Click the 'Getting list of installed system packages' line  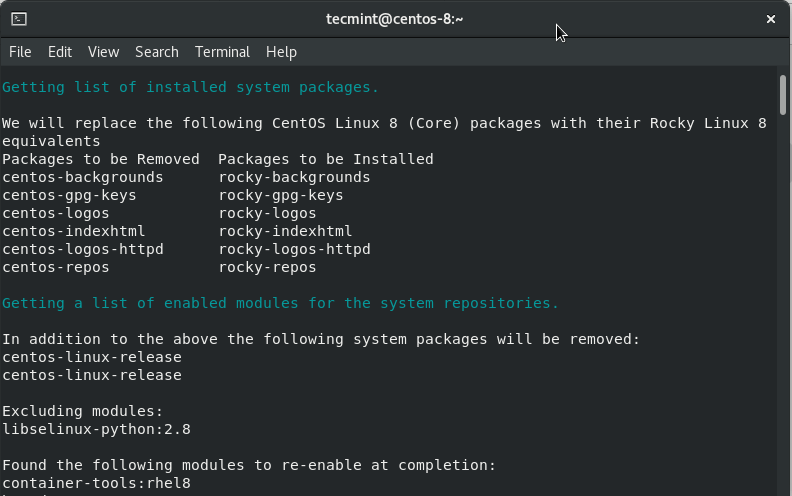tap(190, 87)
